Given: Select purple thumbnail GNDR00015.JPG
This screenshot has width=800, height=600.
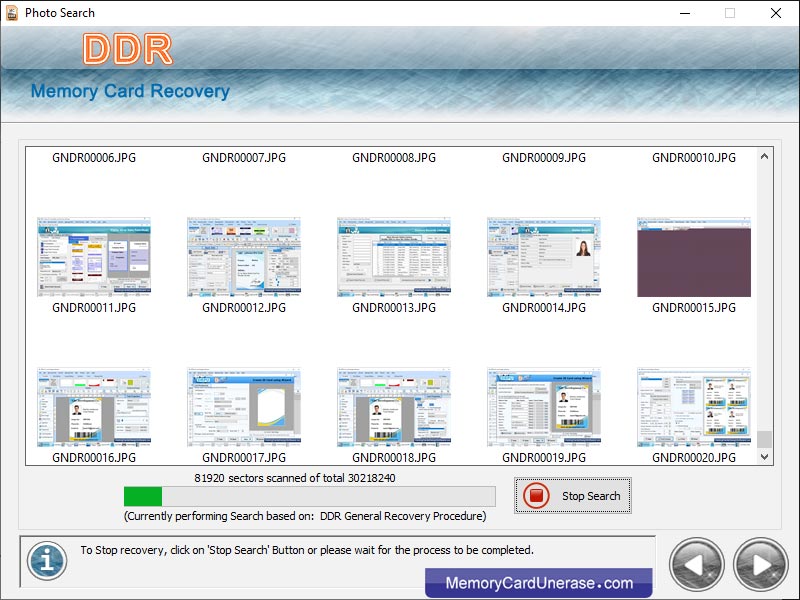Looking at the screenshot, I should tap(694, 257).
